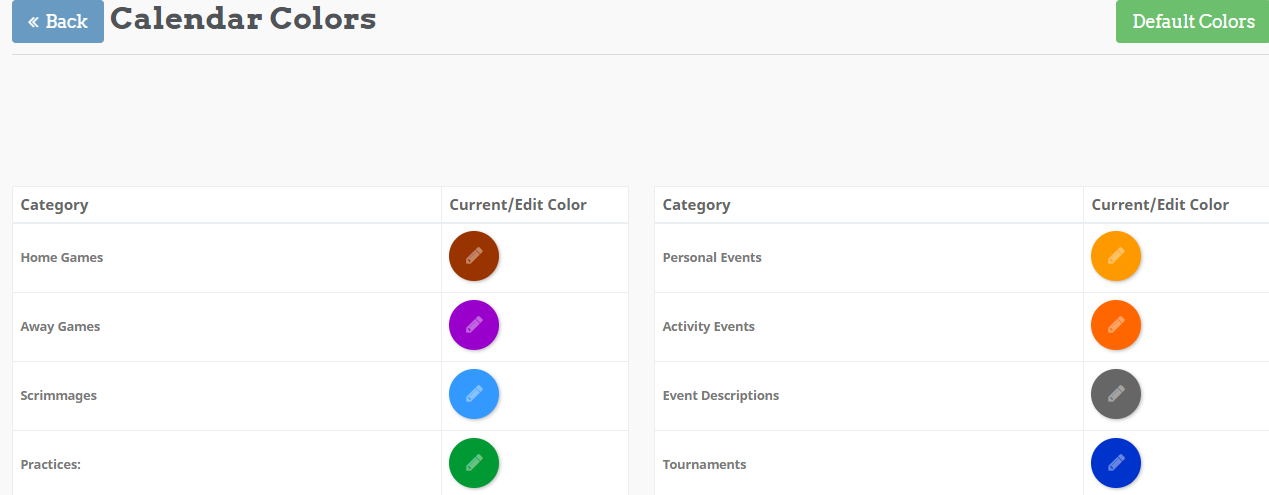Select the Personal Events category label
This screenshot has width=1269, height=495.
click(x=712, y=257)
